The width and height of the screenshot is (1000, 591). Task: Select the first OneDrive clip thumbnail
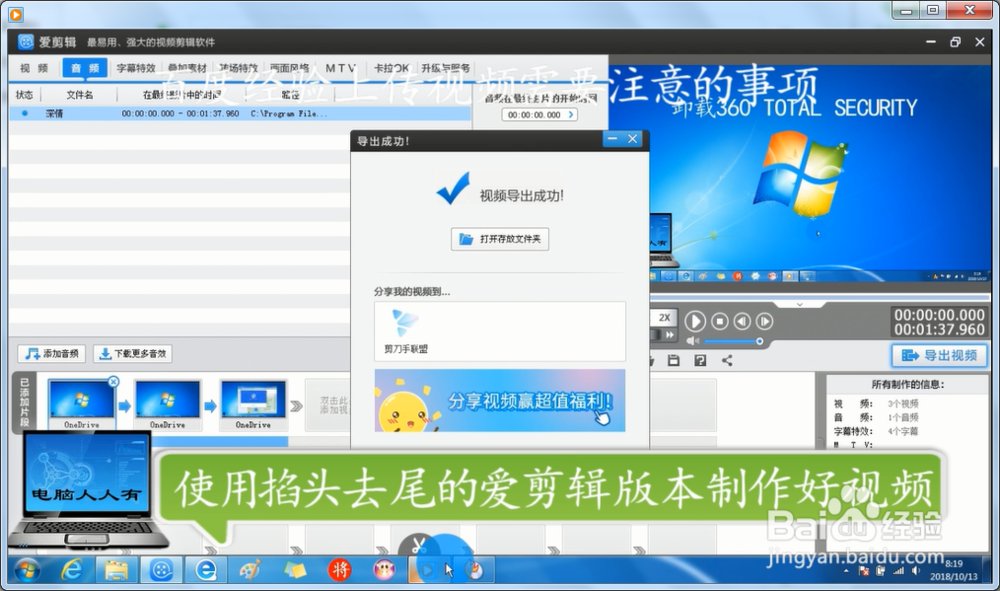point(81,405)
